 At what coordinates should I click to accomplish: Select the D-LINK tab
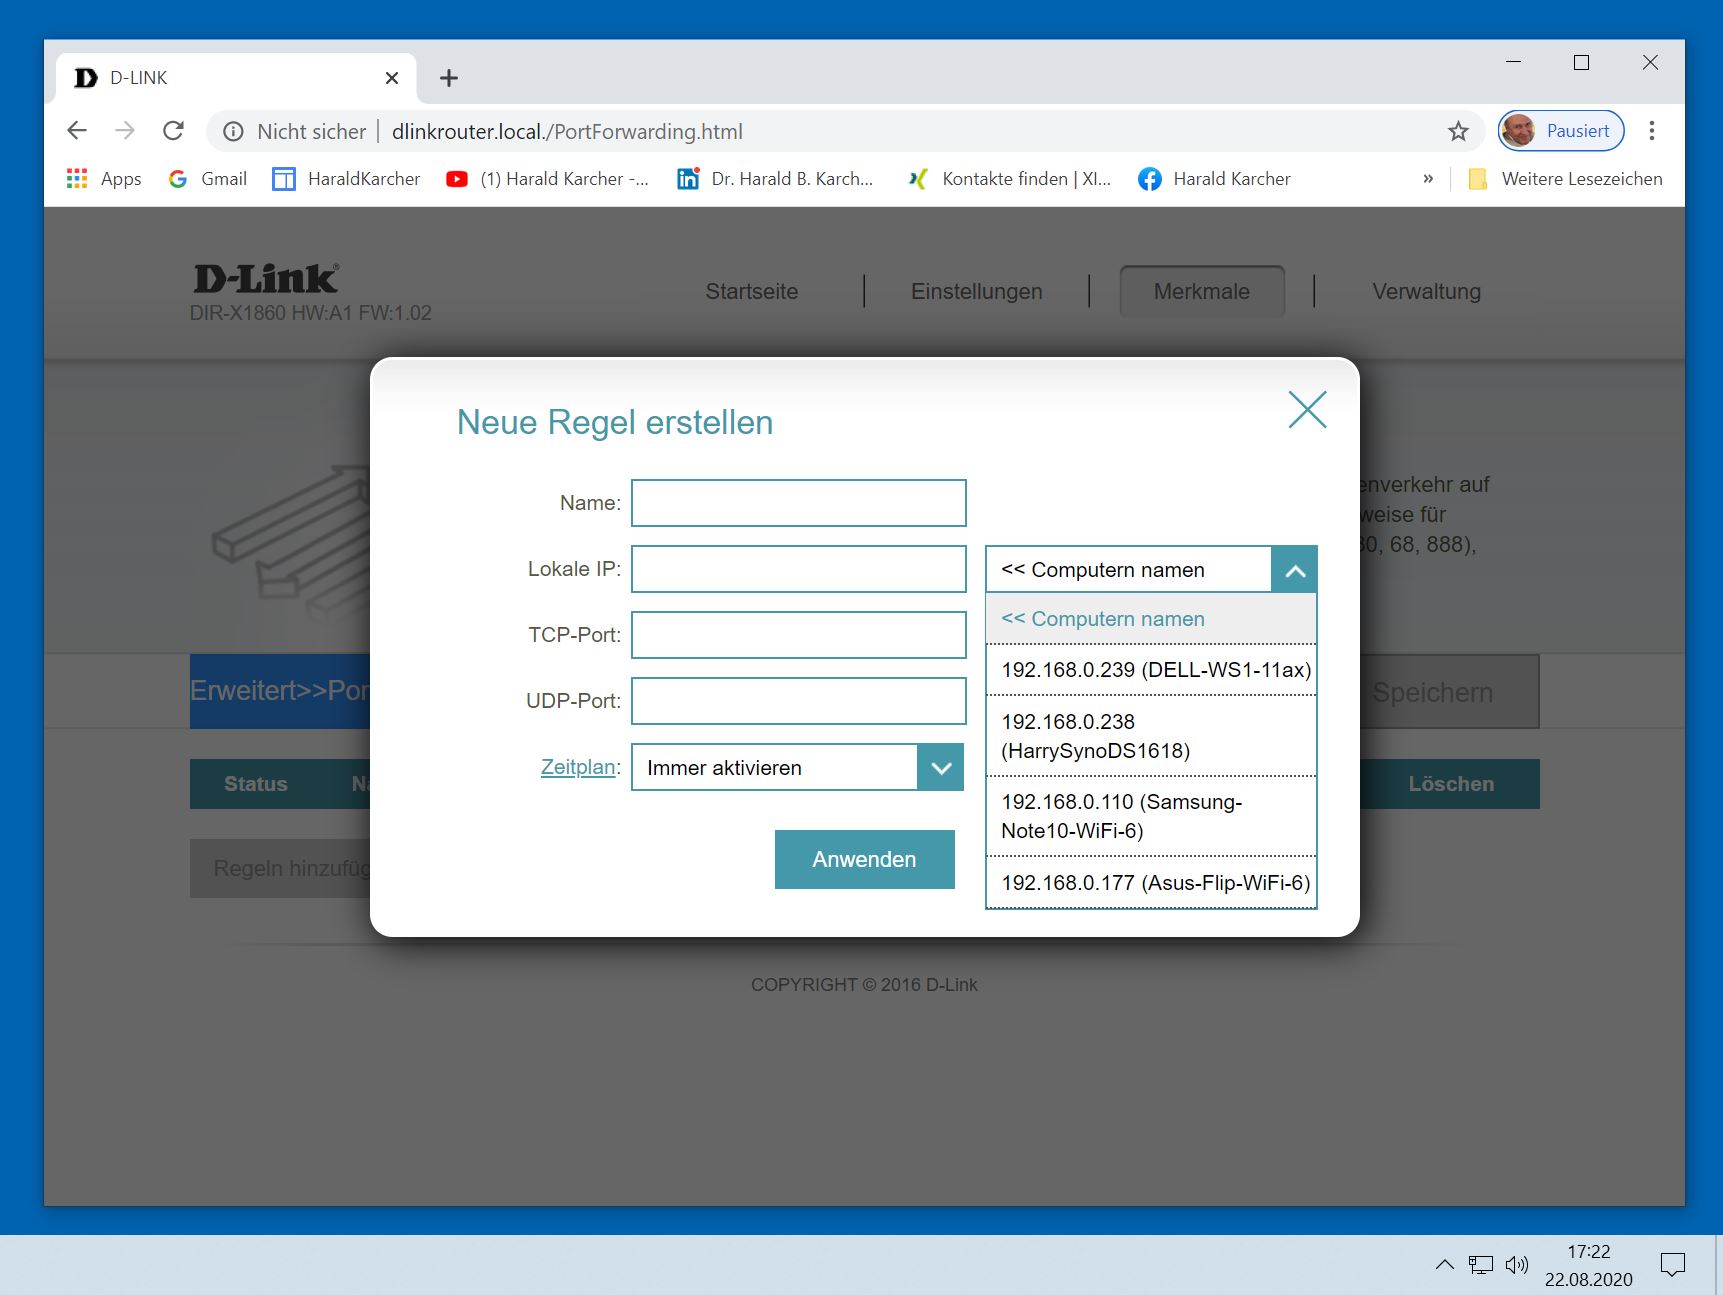point(235,78)
